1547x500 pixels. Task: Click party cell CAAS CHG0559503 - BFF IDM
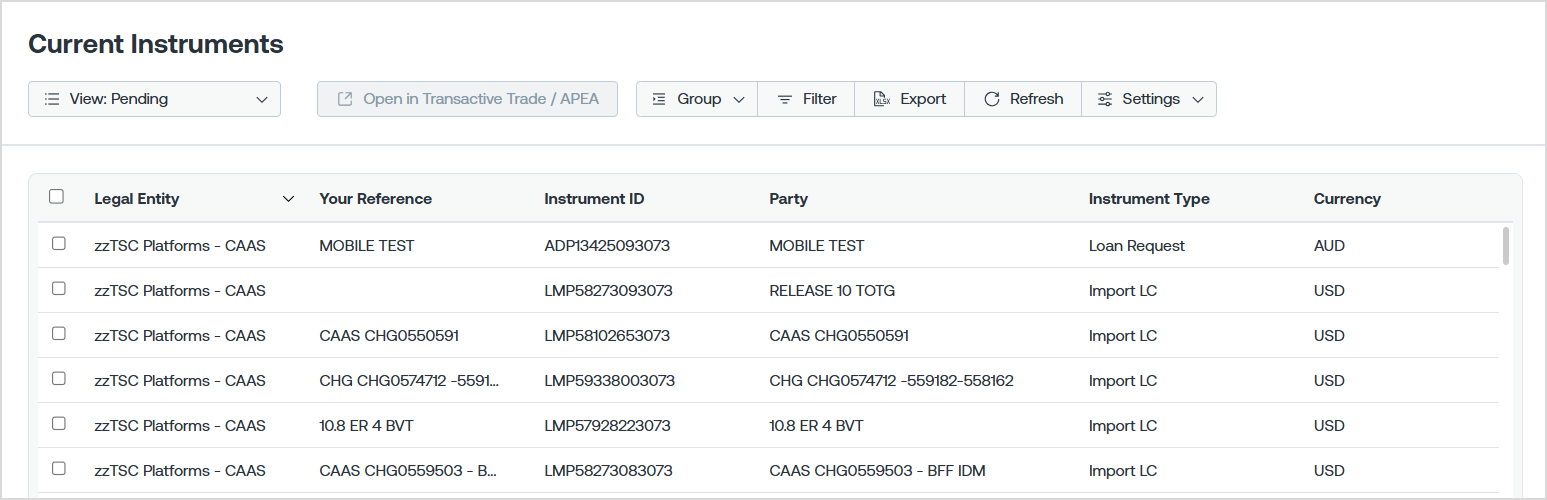(877, 471)
